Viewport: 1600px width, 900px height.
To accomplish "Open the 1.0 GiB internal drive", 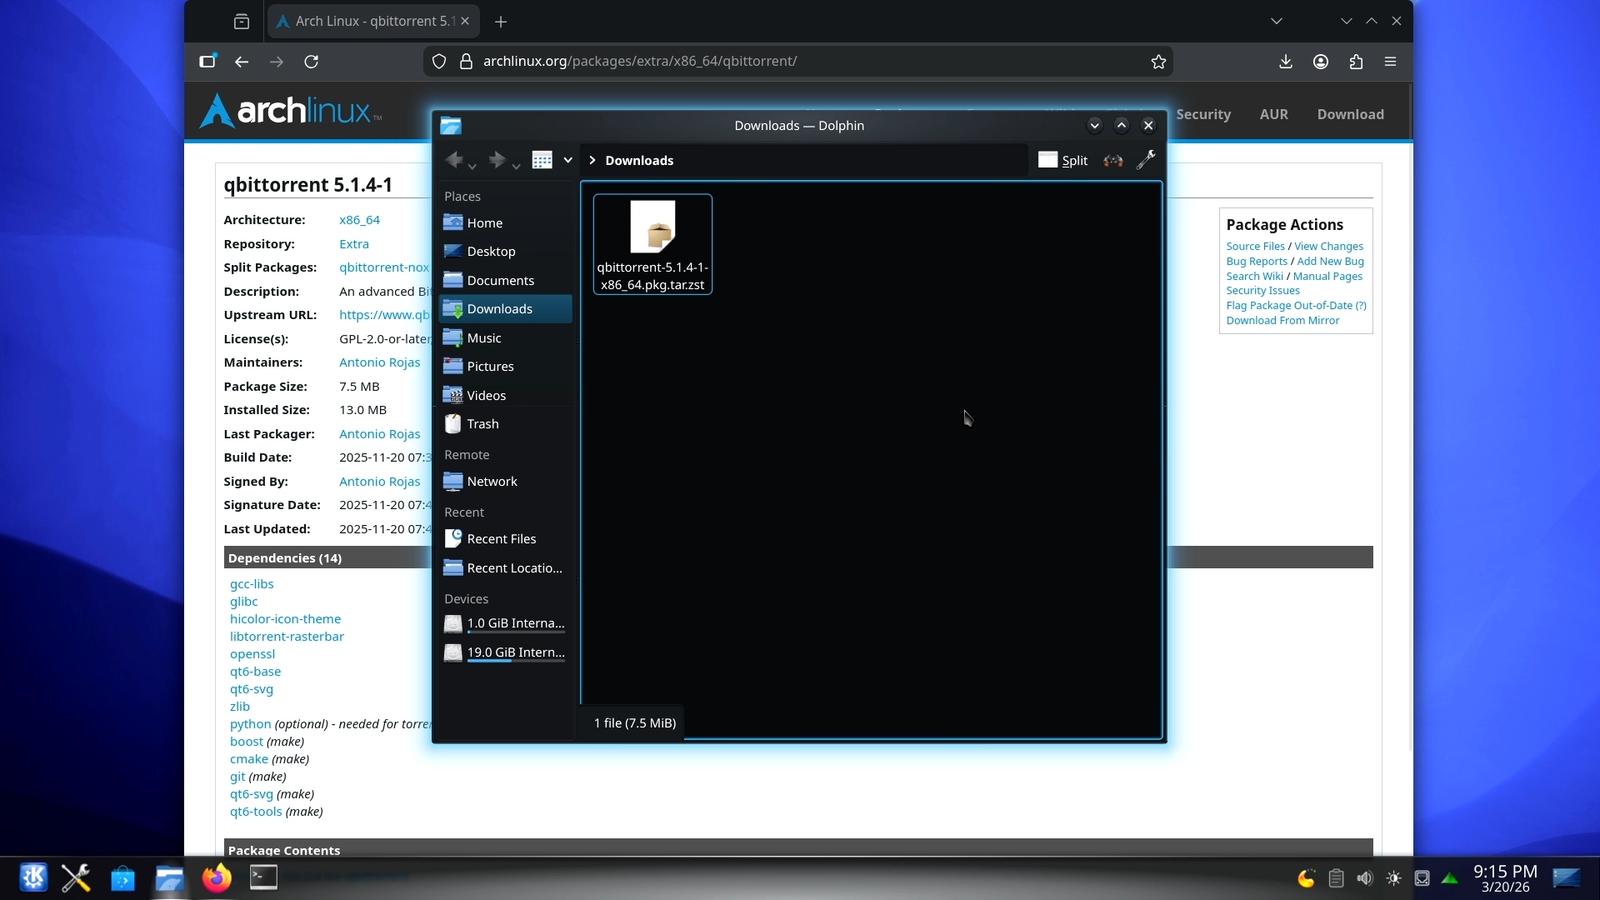I will (x=506, y=623).
